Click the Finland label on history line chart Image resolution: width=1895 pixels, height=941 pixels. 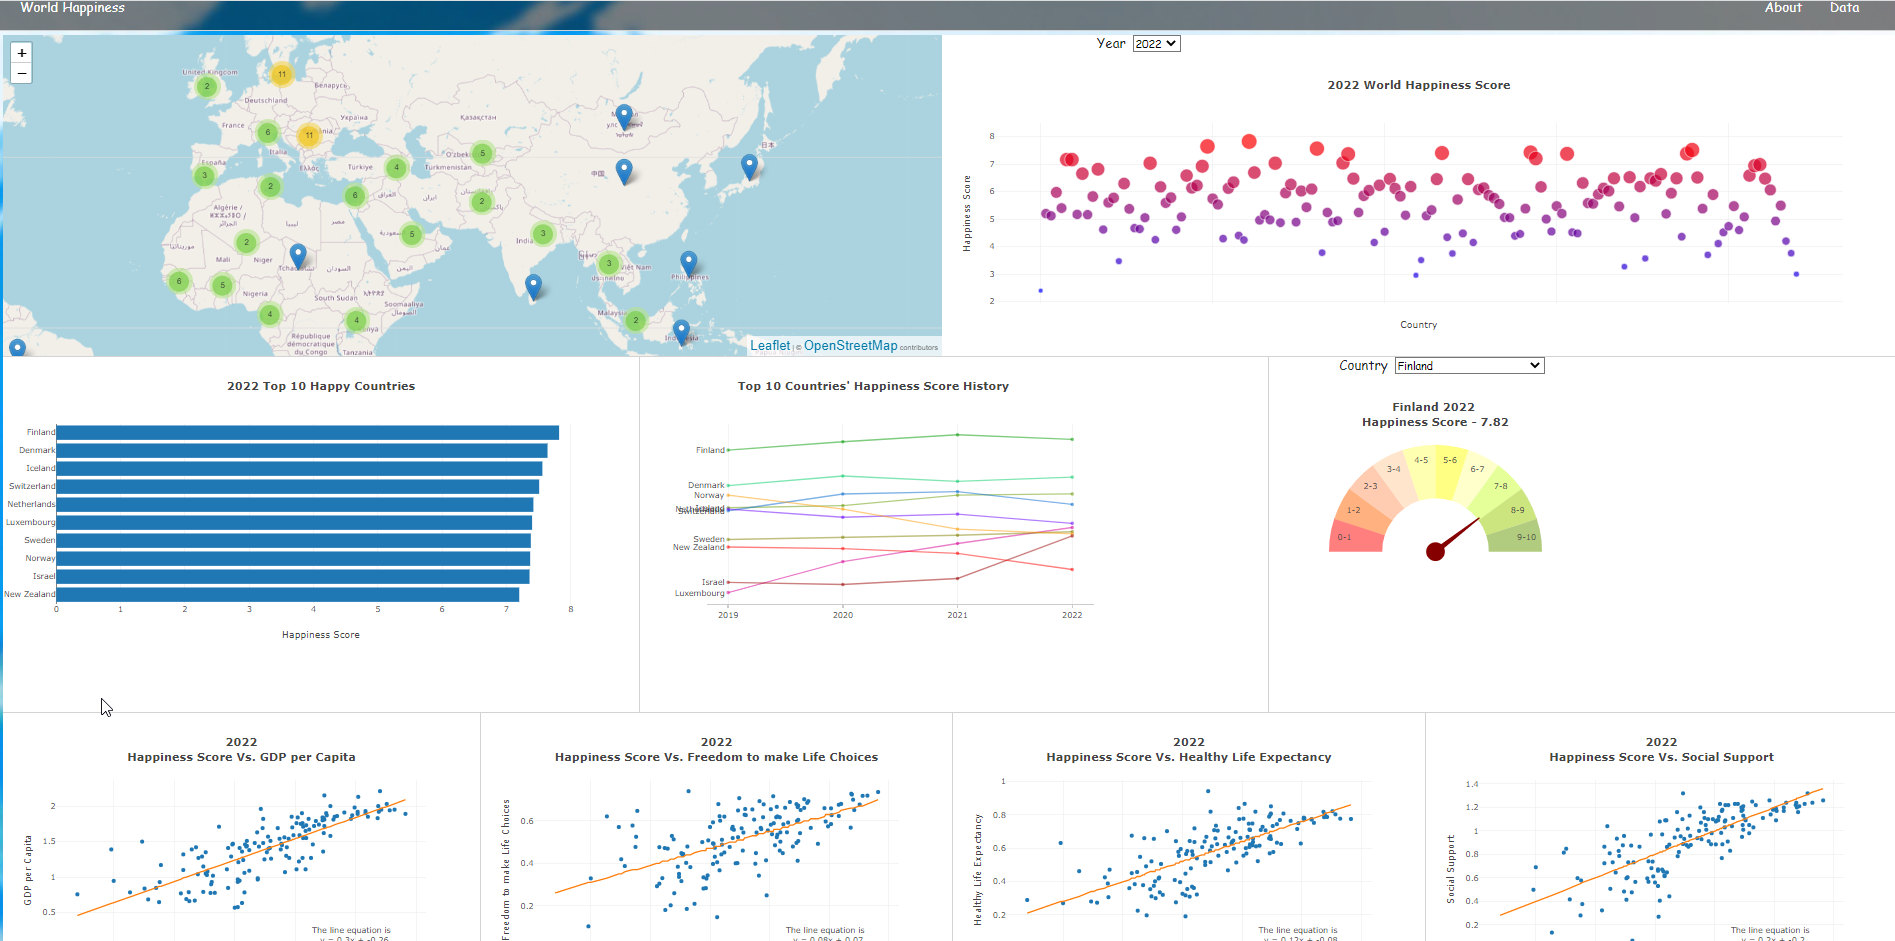pos(710,450)
